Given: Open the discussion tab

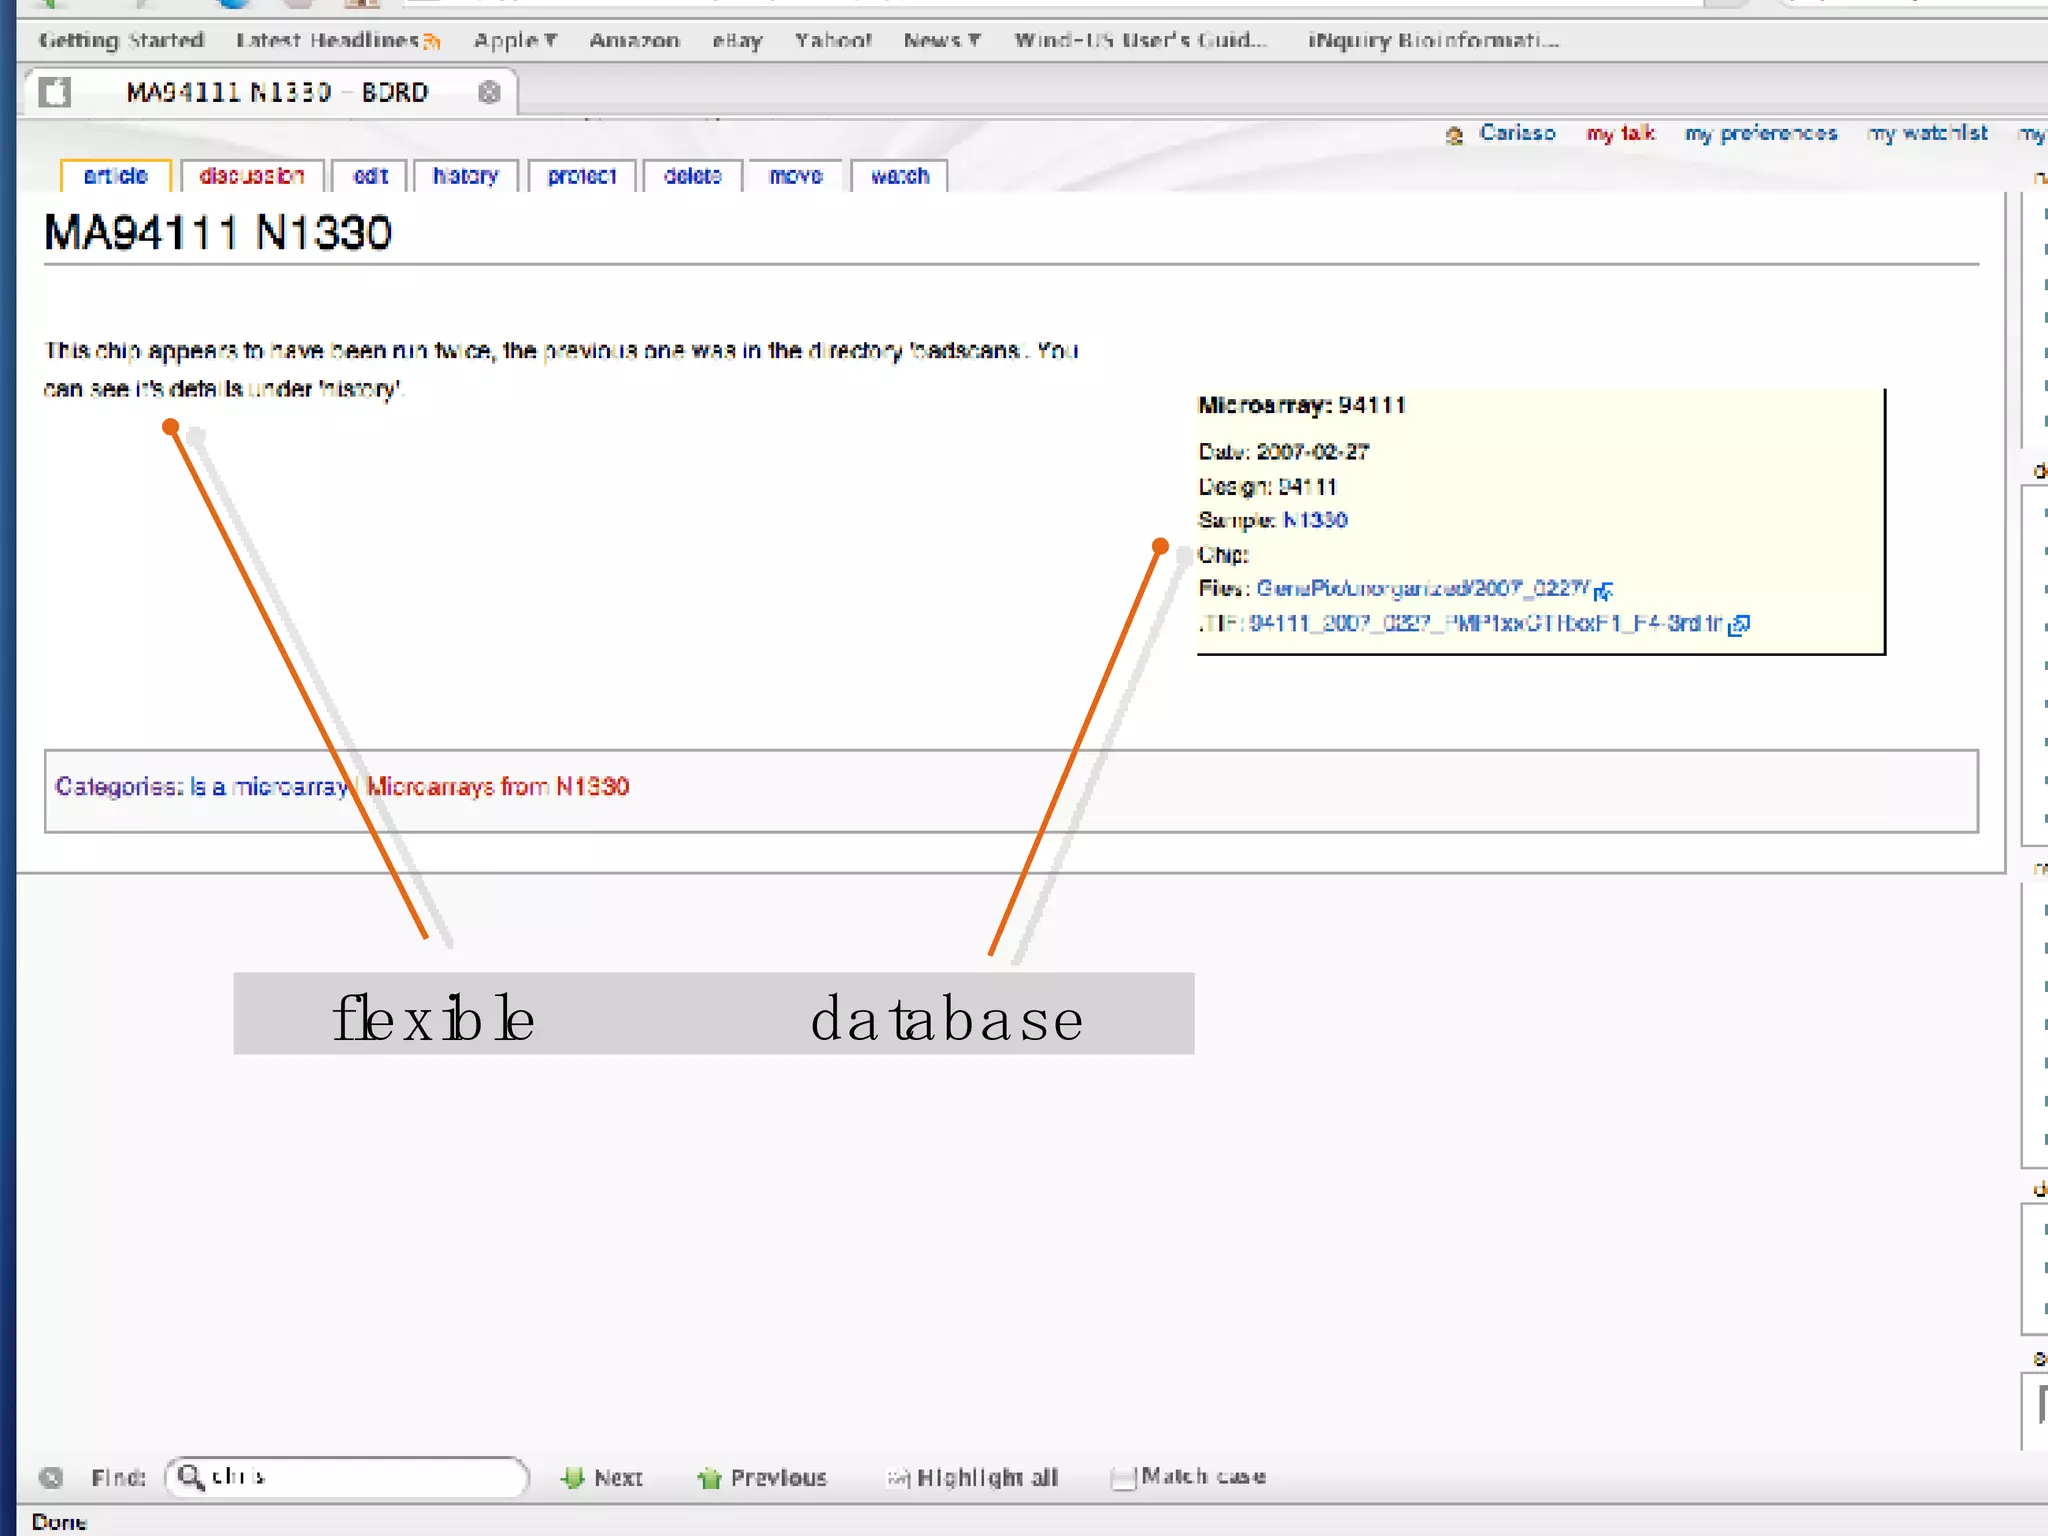Looking at the screenshot, I should tap(251, 176).
